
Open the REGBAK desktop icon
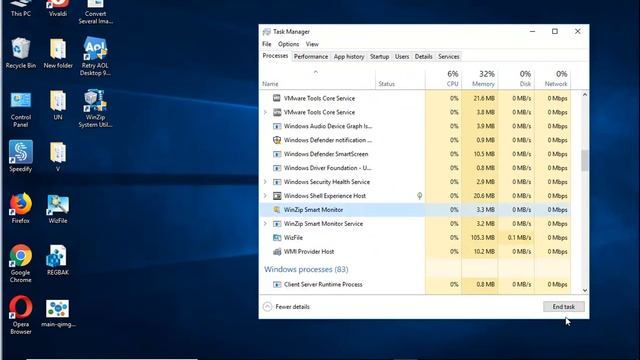coord(58,260)
